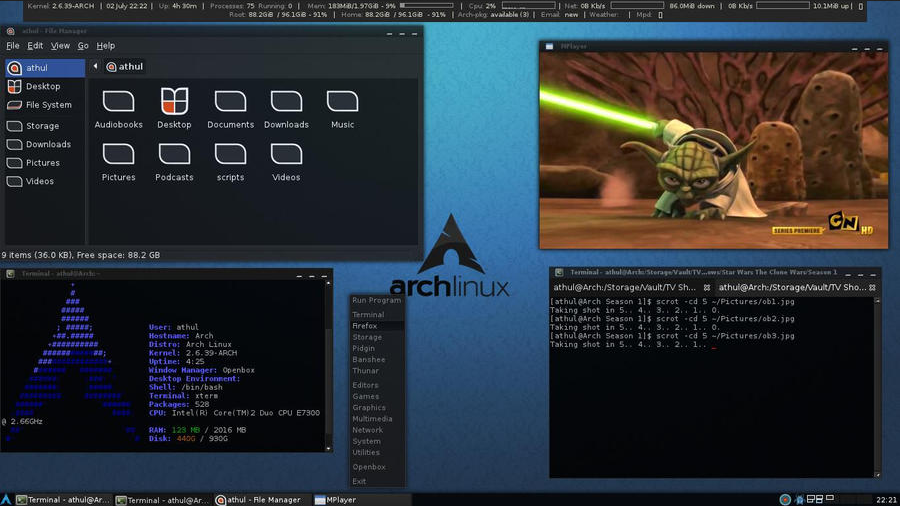The width and height of the screenshot is (900, 506).
Task: Click the athul path bar button
Action: coord(125,67)
